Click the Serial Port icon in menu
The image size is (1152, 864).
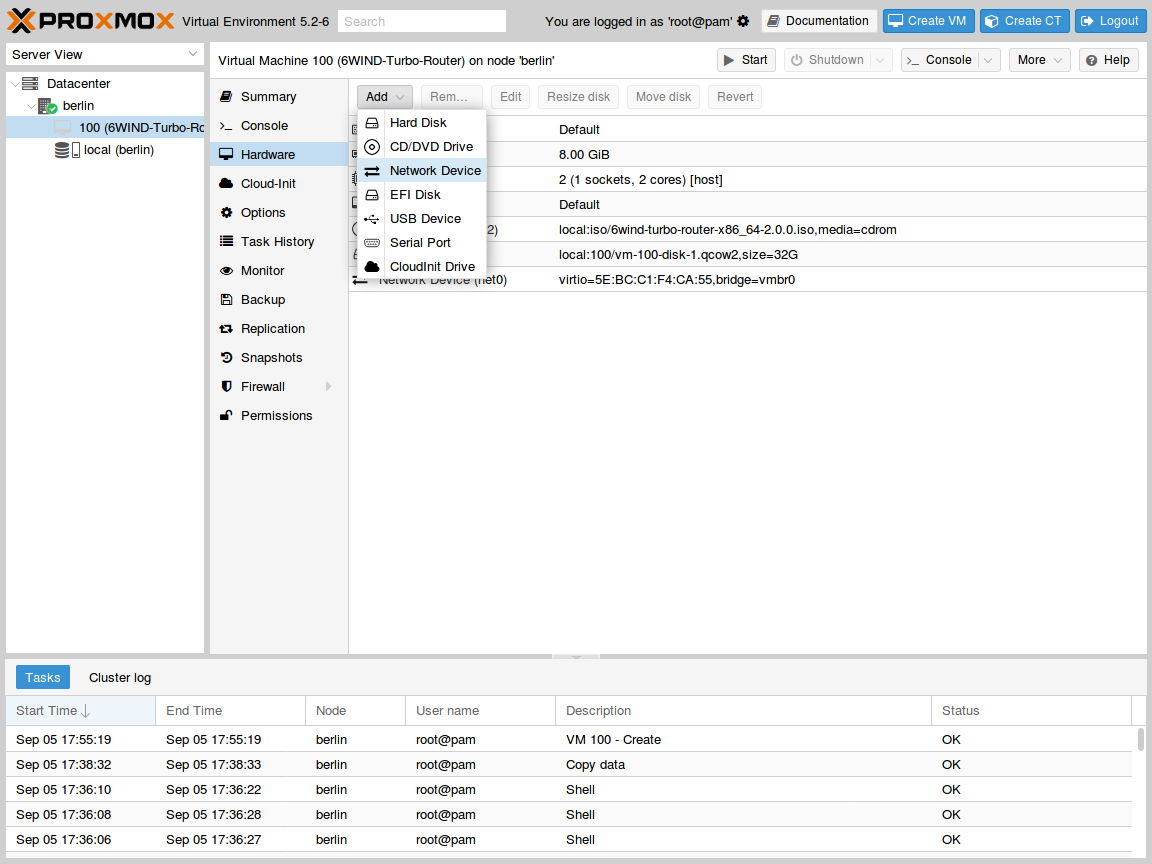click(x=372, y=243)
